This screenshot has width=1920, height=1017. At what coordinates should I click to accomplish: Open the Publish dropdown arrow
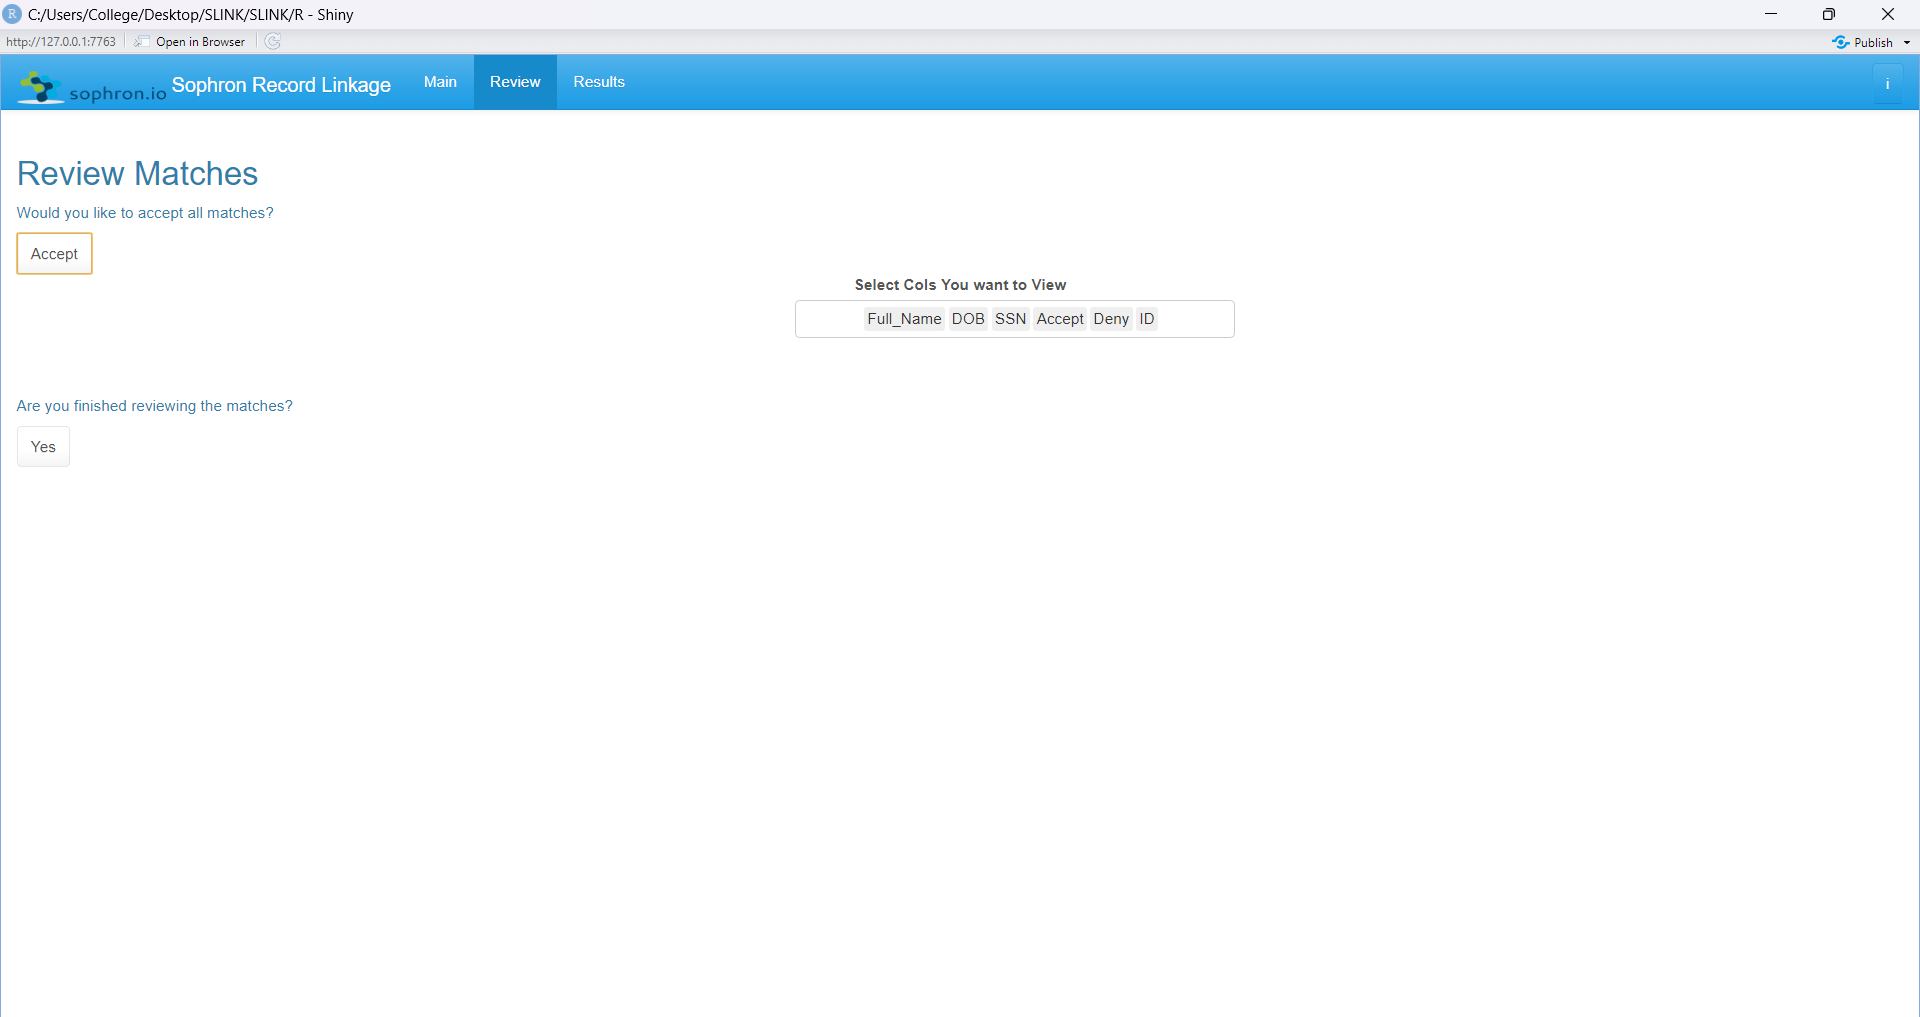(1908, 42)
